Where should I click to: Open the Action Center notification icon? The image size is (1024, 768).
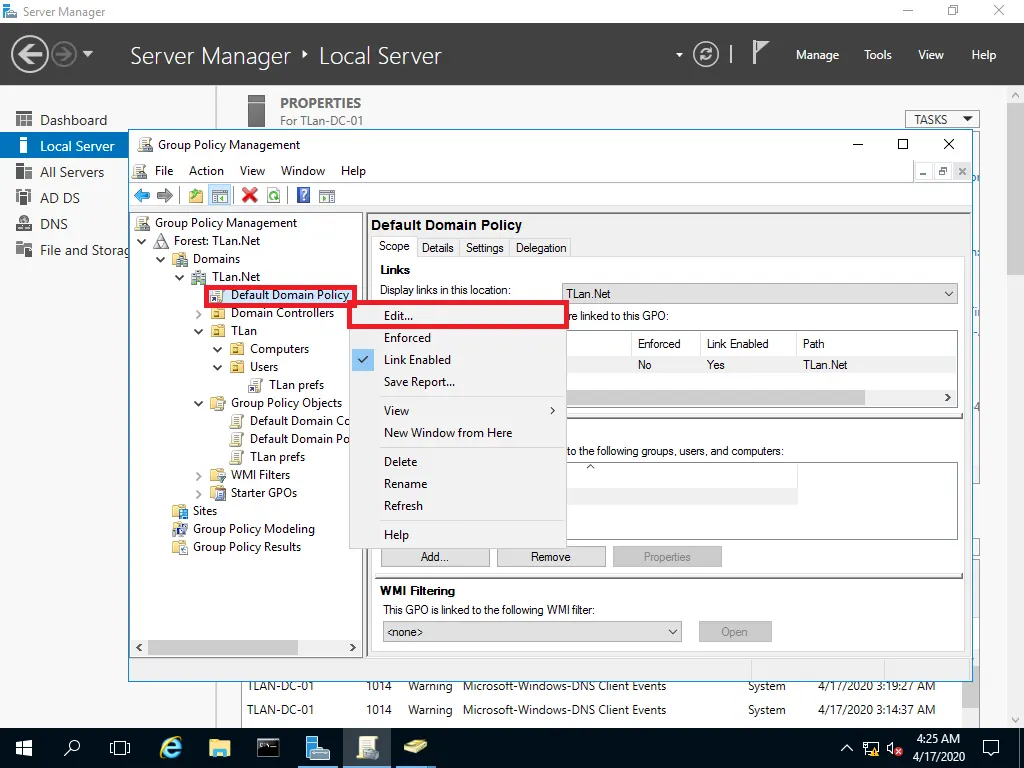pos(991,748)
